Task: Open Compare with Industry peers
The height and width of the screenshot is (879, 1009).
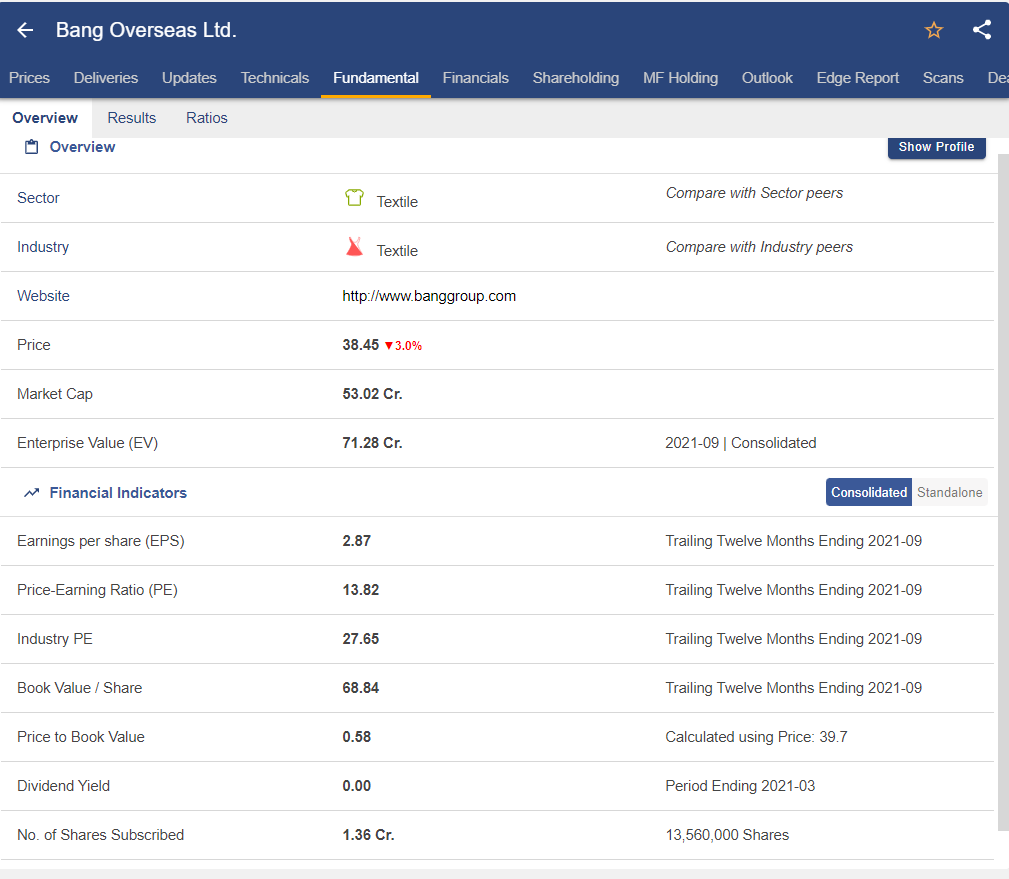Action: (x=759, y=247)
